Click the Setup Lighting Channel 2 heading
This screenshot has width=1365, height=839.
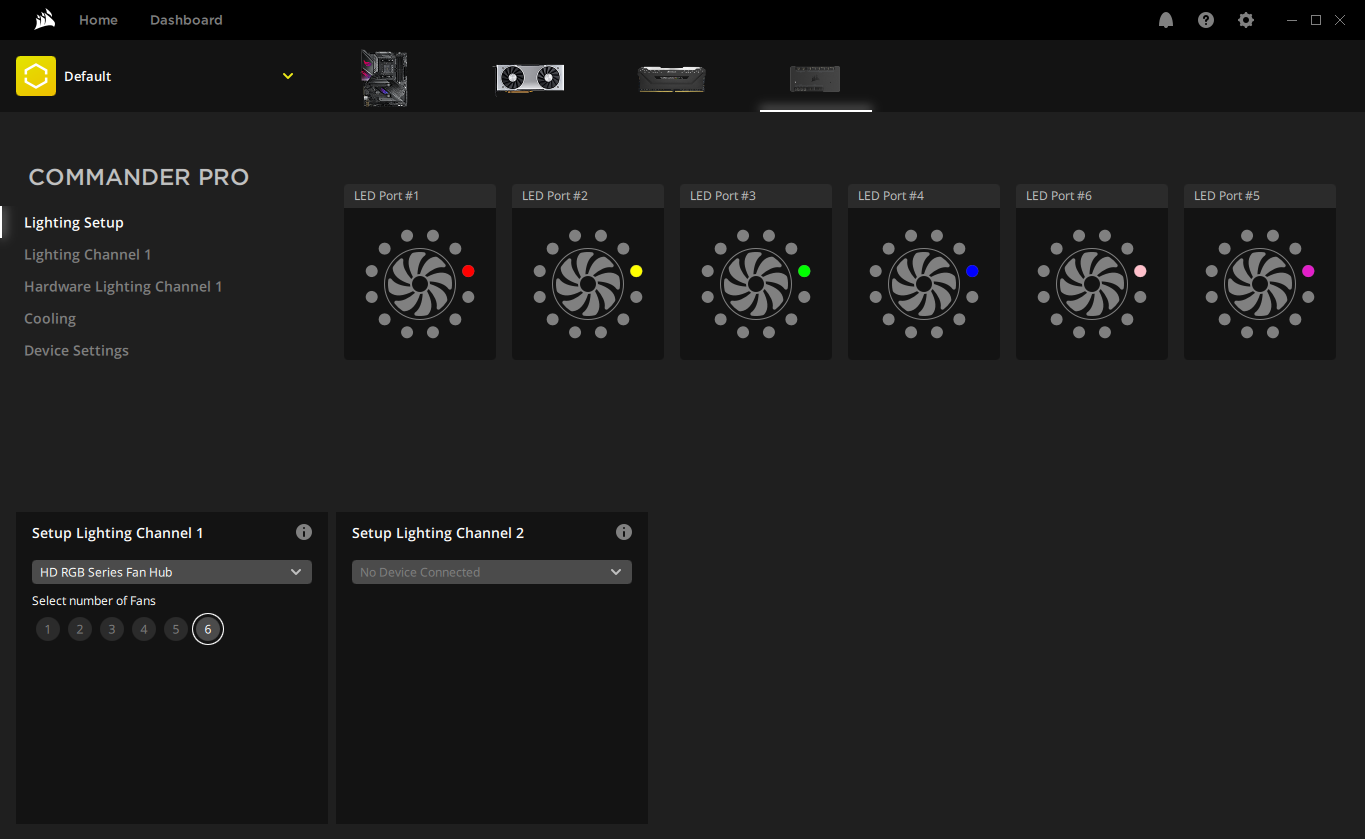(x=438, y=533)
